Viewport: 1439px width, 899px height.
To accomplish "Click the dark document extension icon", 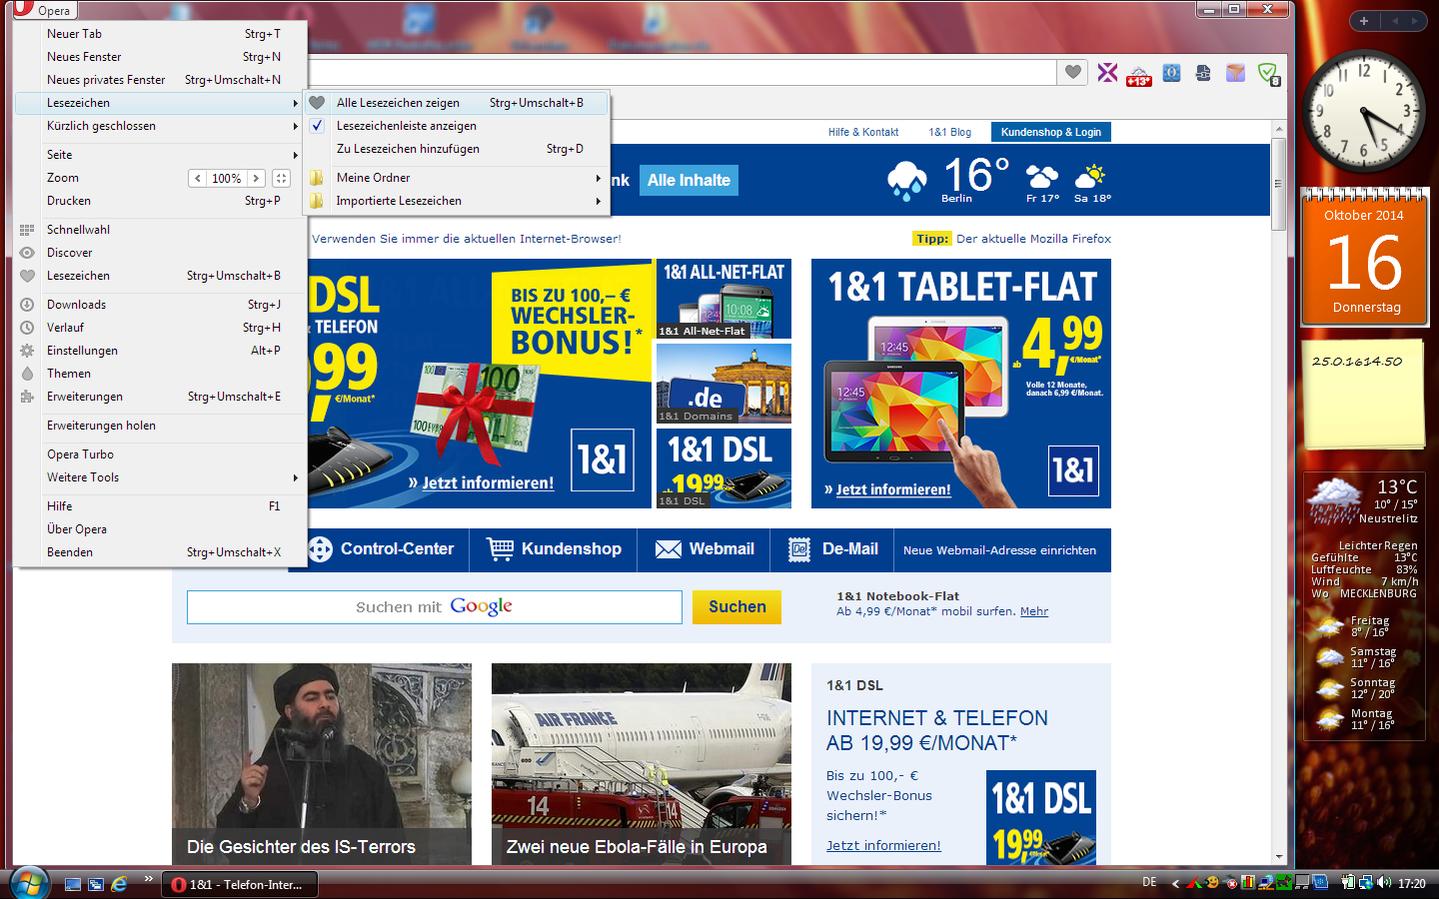I will [1203, 72].
